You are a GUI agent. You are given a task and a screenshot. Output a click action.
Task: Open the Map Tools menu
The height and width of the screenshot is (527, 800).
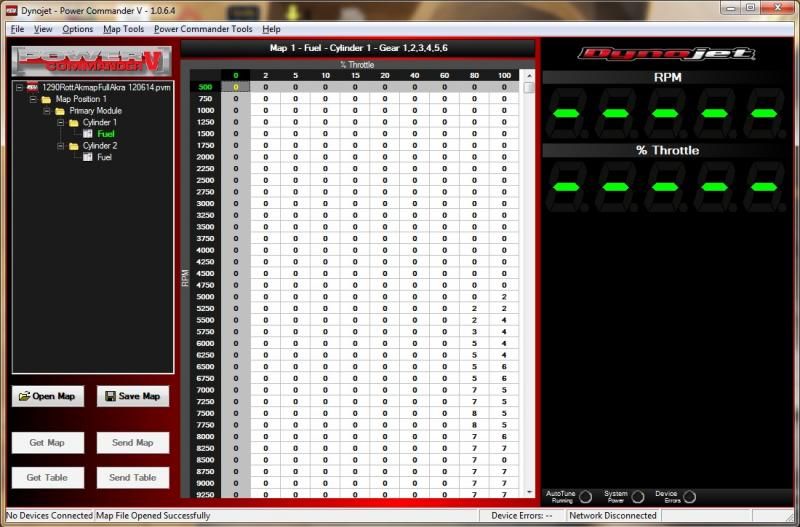(x=123, y=29)
